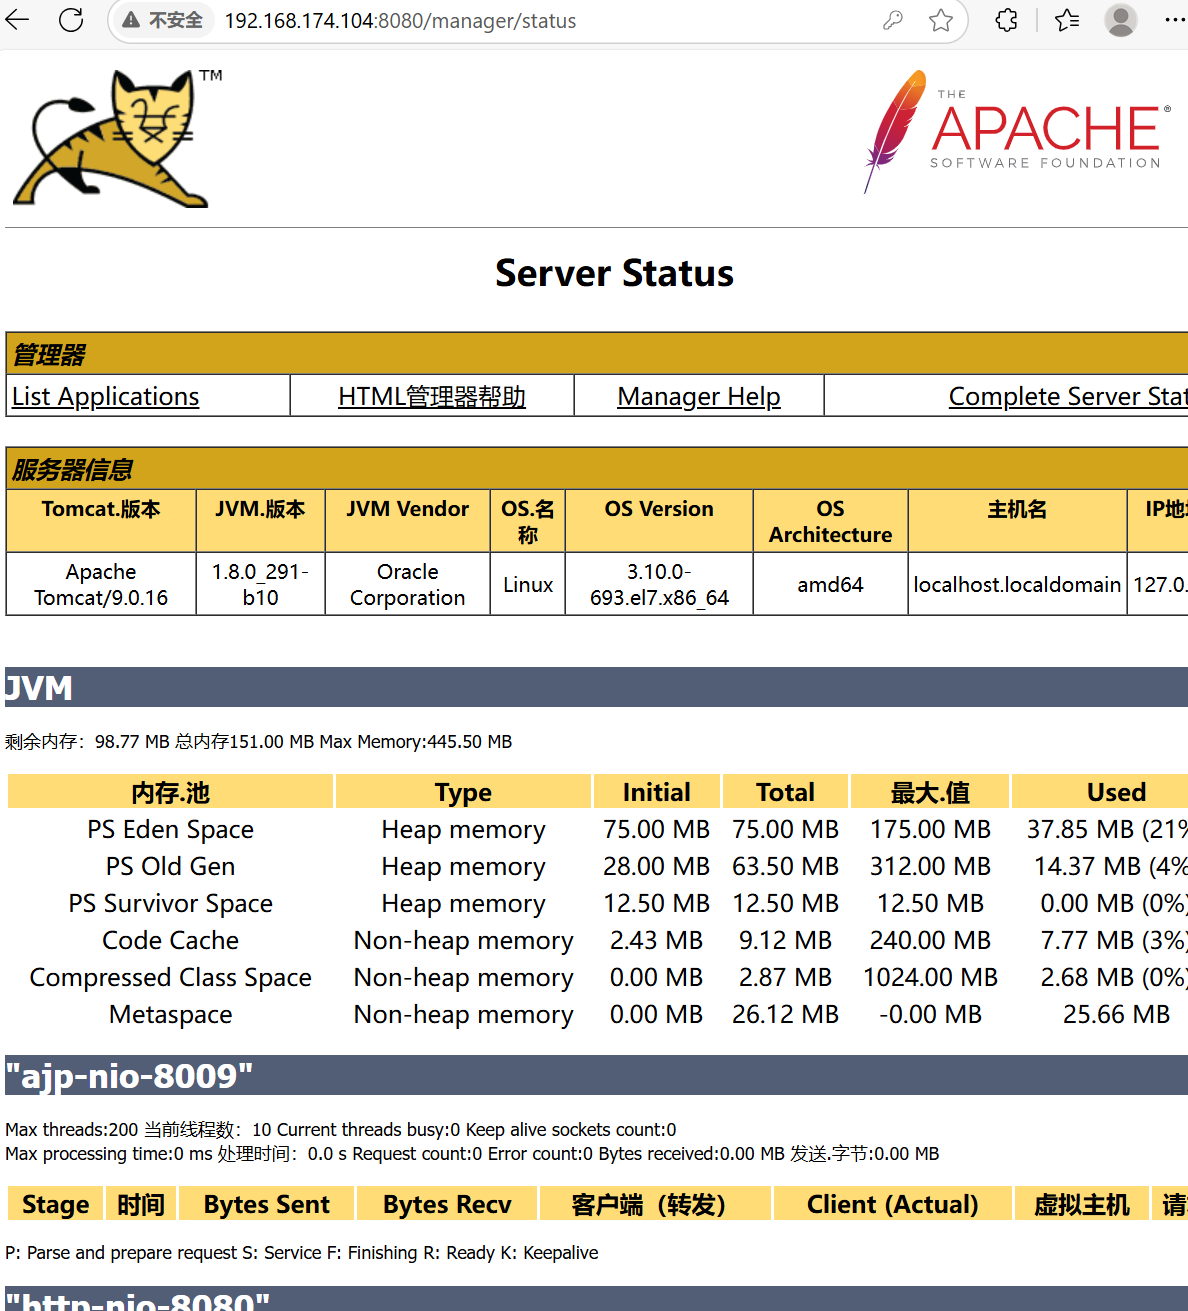1188x1311 pixels.
Task: Select the 3.10.0-693.el7.x86_64 cell
Action: tap(659, 584)
